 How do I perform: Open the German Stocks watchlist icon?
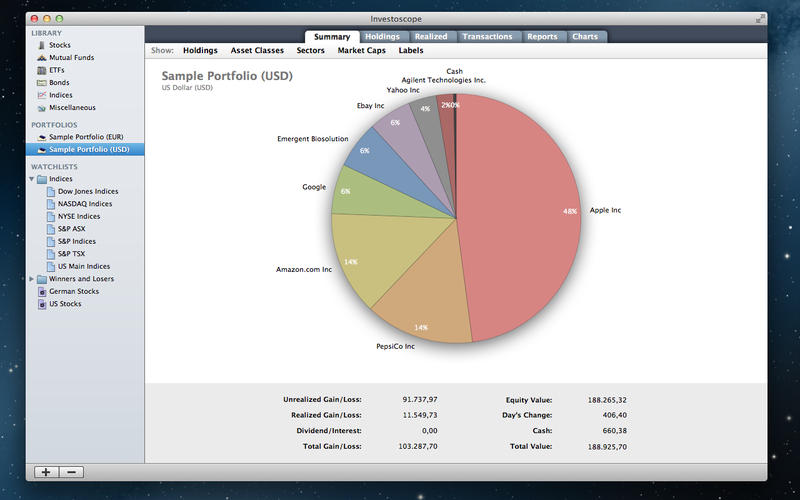point(42,291)
